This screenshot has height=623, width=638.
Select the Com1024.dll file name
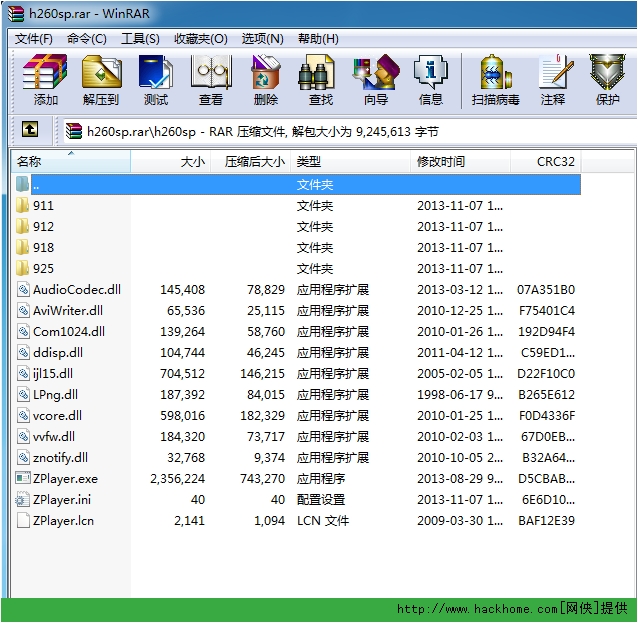click(x=69, y=331)
